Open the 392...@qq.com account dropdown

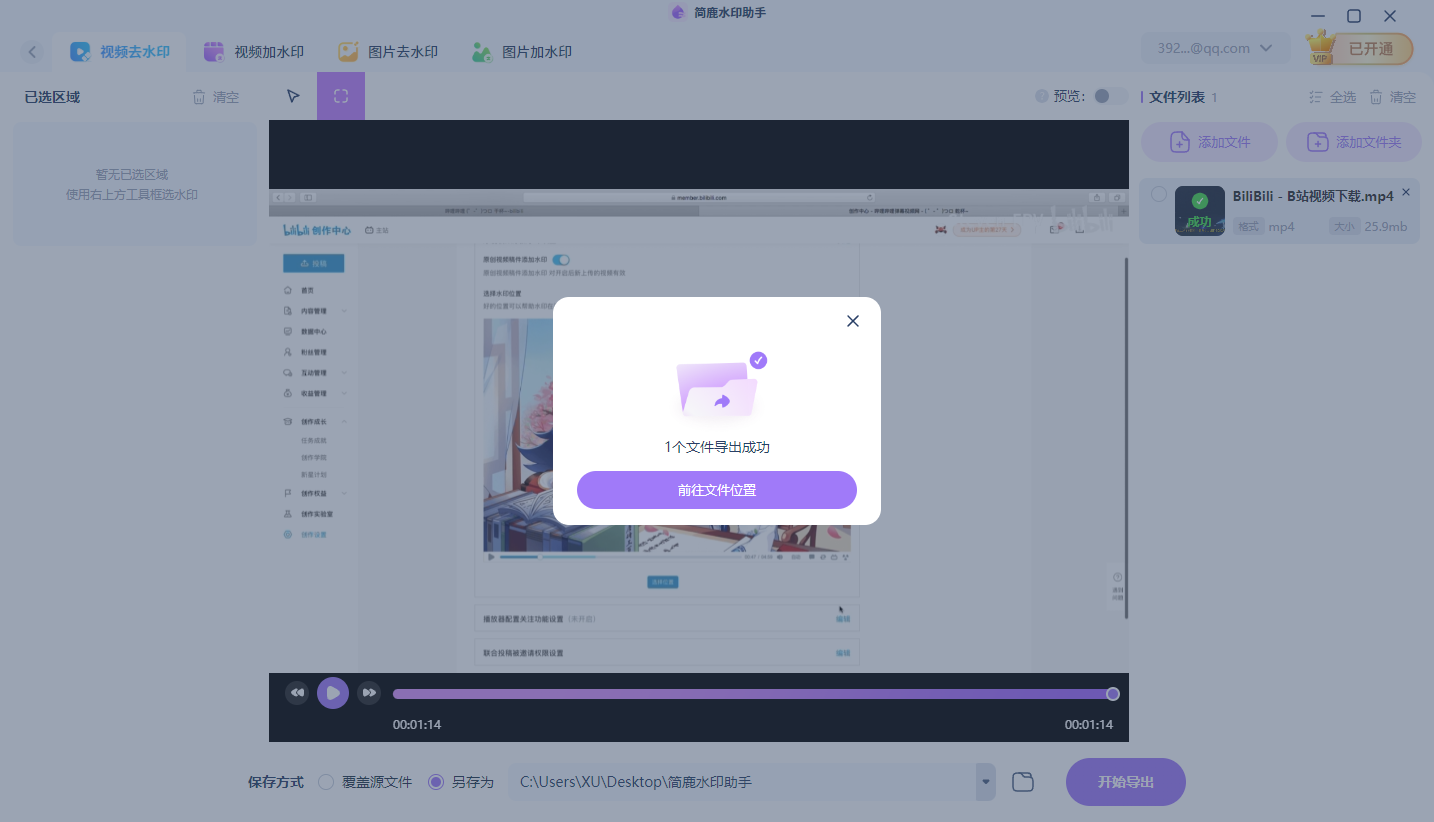1215,48
